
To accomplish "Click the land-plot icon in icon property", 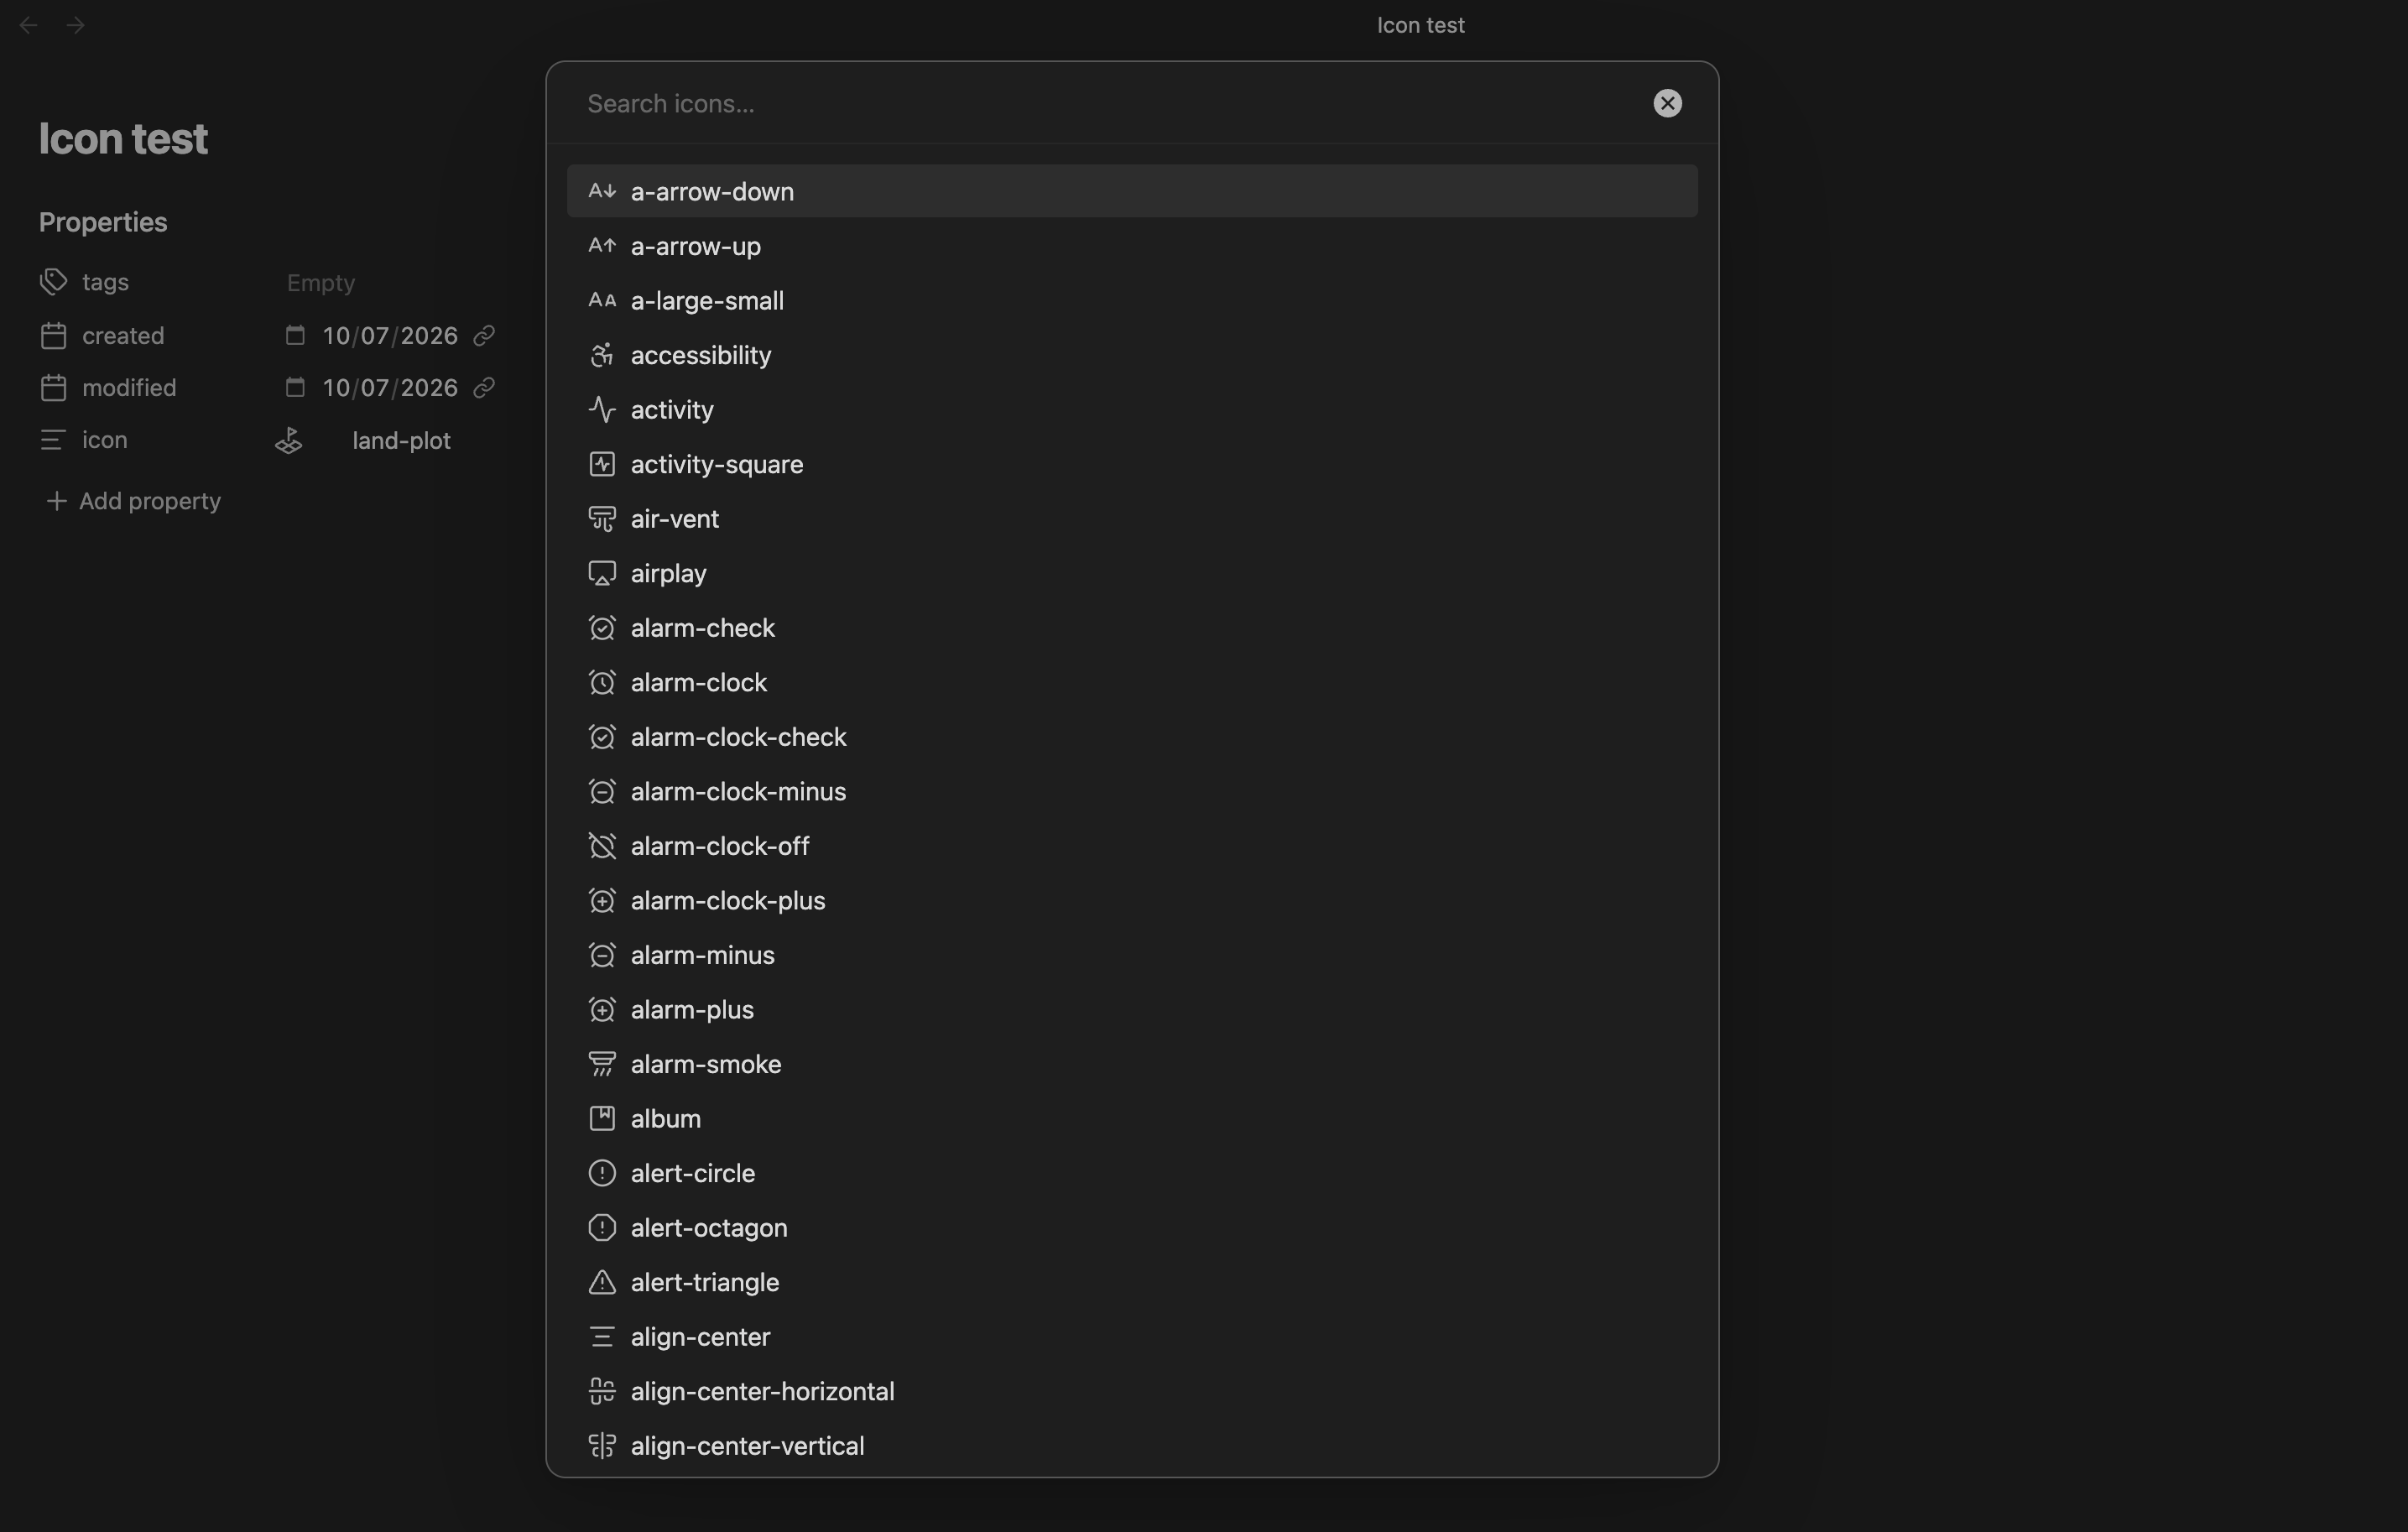I will 289,441.
